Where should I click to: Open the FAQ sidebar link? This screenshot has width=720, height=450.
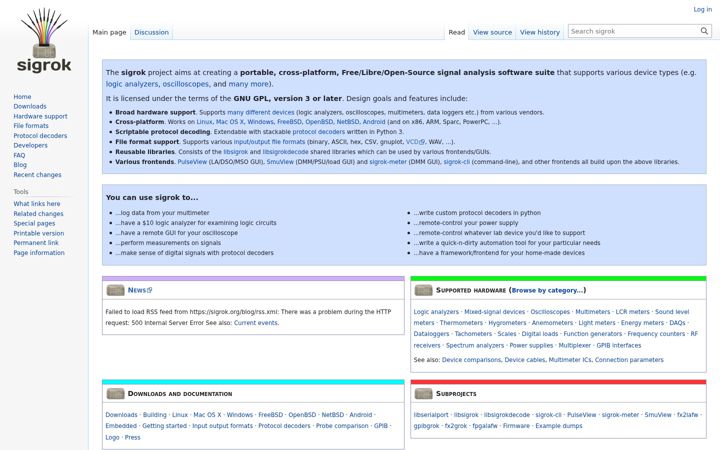click(x=19, y=156)
